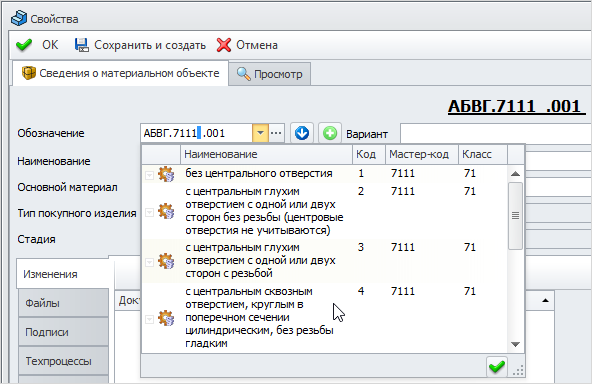Click the green plus add button

coord(330,133)
